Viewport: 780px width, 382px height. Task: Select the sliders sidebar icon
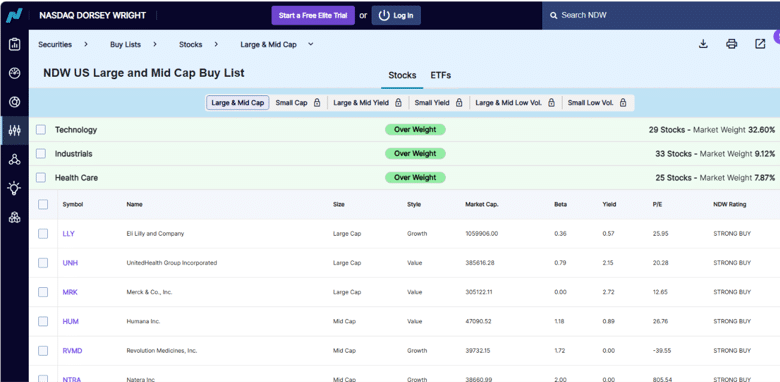(x=14, y=131)
